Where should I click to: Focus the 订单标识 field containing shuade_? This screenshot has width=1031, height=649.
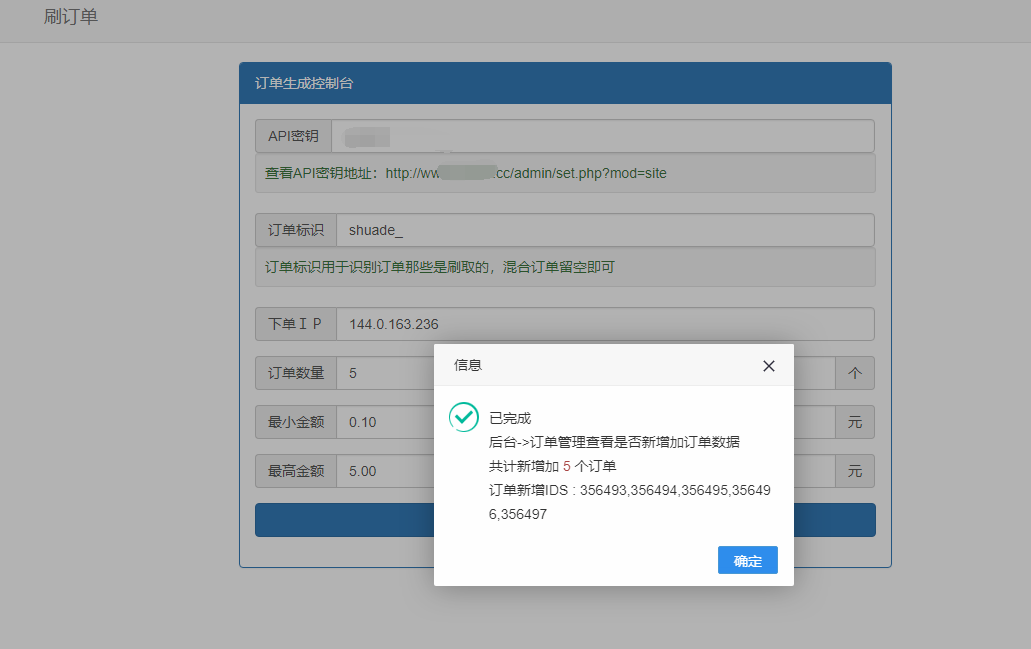[x=605, y=230]
